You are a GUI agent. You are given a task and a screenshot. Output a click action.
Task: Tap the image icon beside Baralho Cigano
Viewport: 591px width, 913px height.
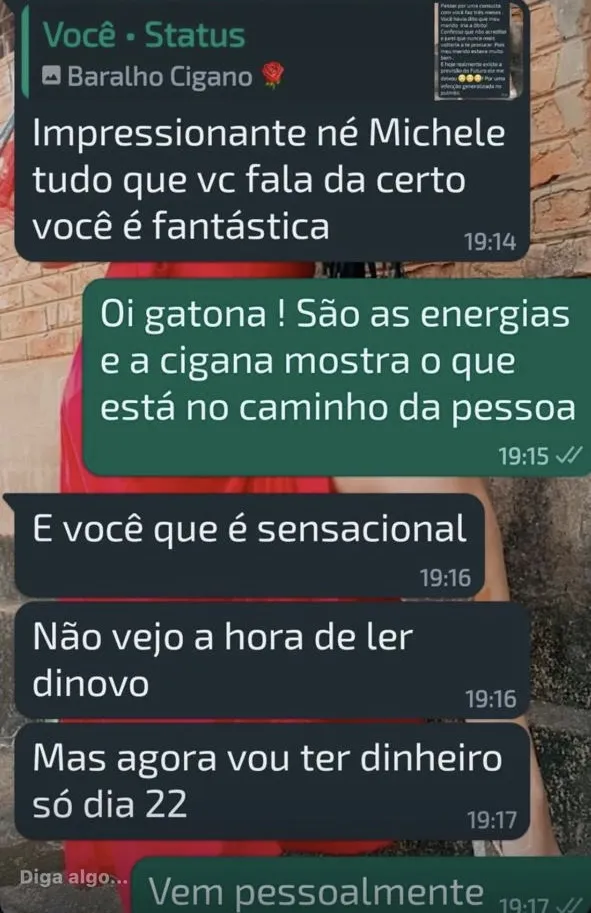51,75
